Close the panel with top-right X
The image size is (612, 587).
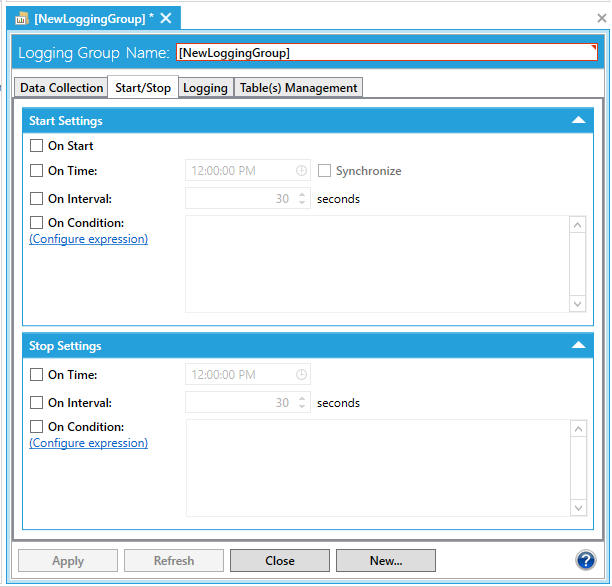coord(602,18)
